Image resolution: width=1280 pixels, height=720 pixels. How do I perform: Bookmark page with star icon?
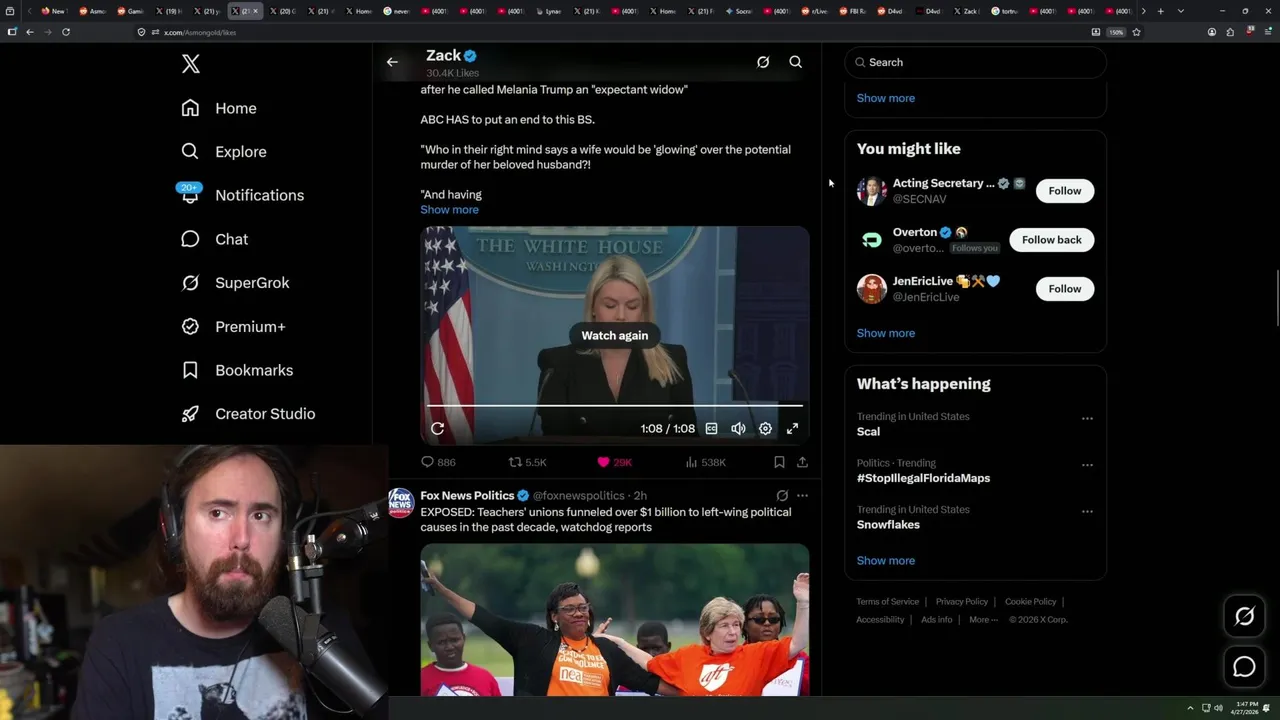[1136, 32]
